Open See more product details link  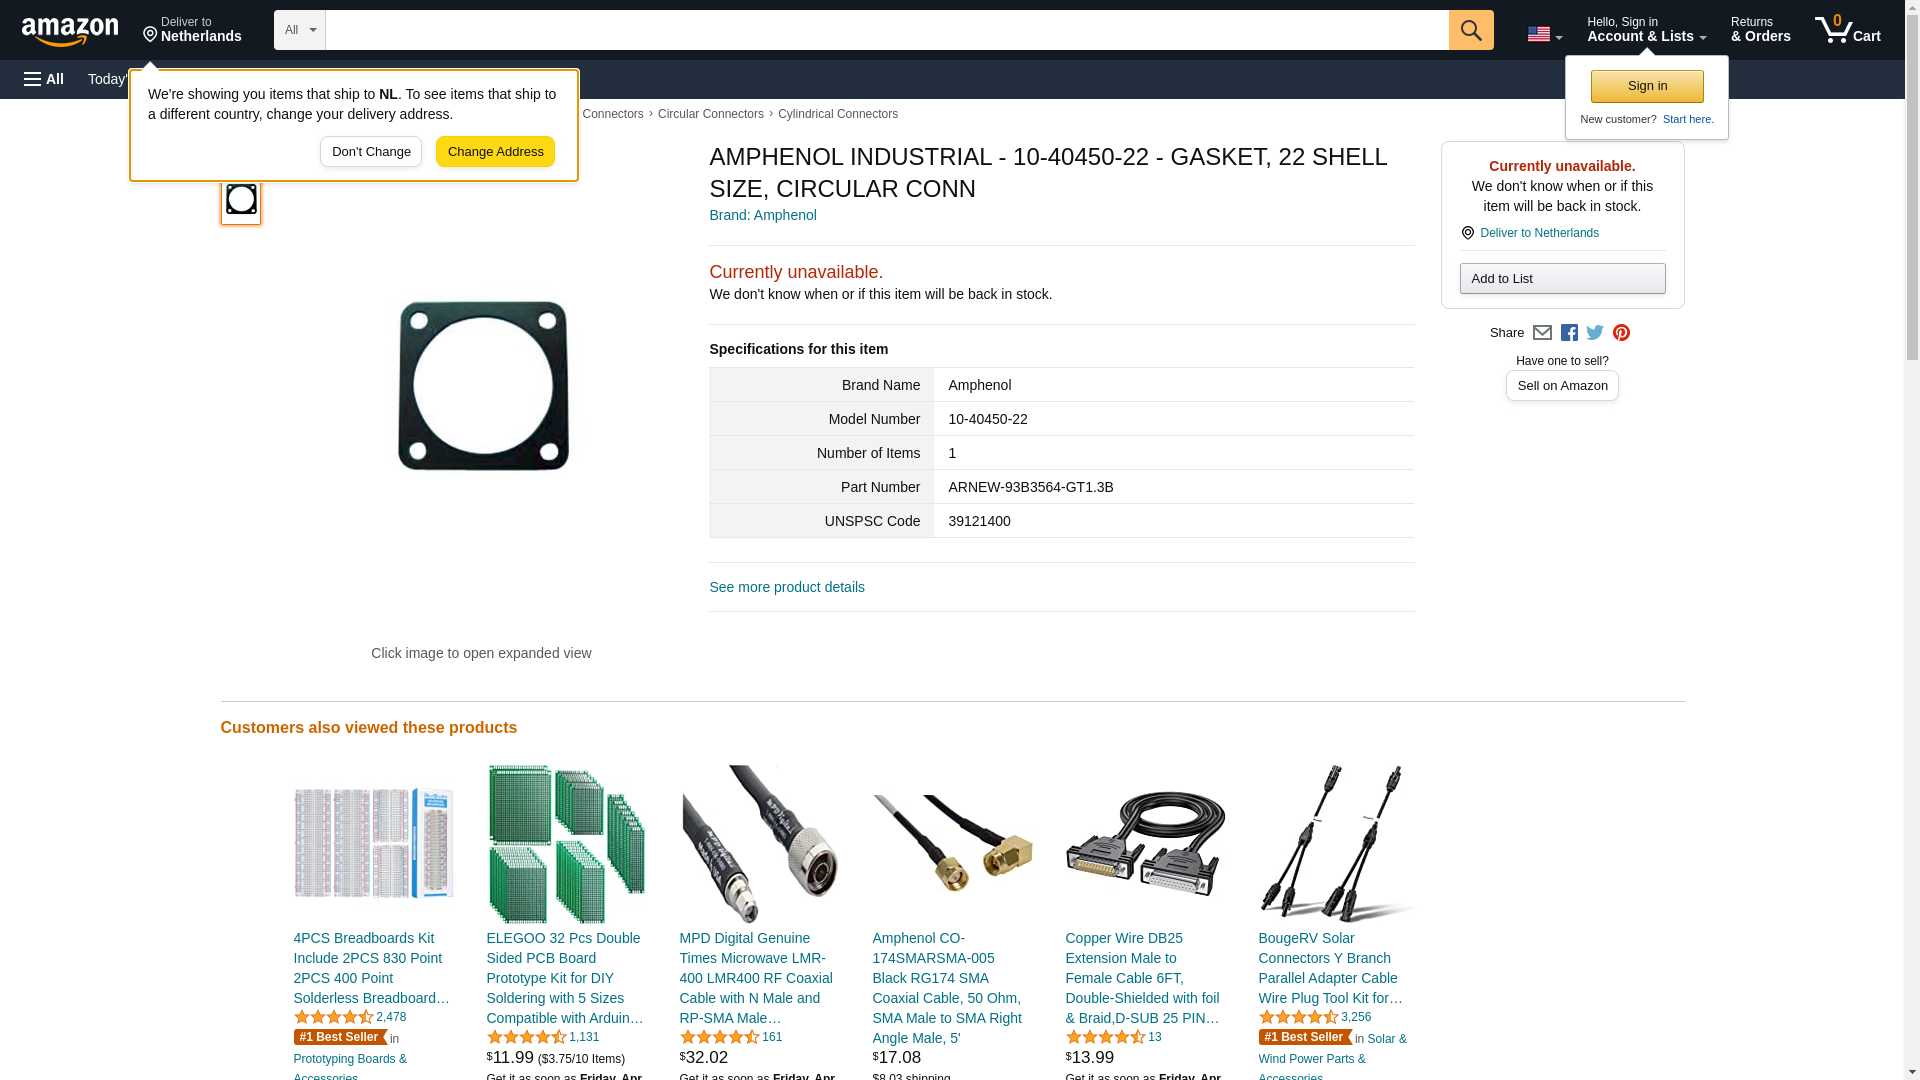[787, 587]
